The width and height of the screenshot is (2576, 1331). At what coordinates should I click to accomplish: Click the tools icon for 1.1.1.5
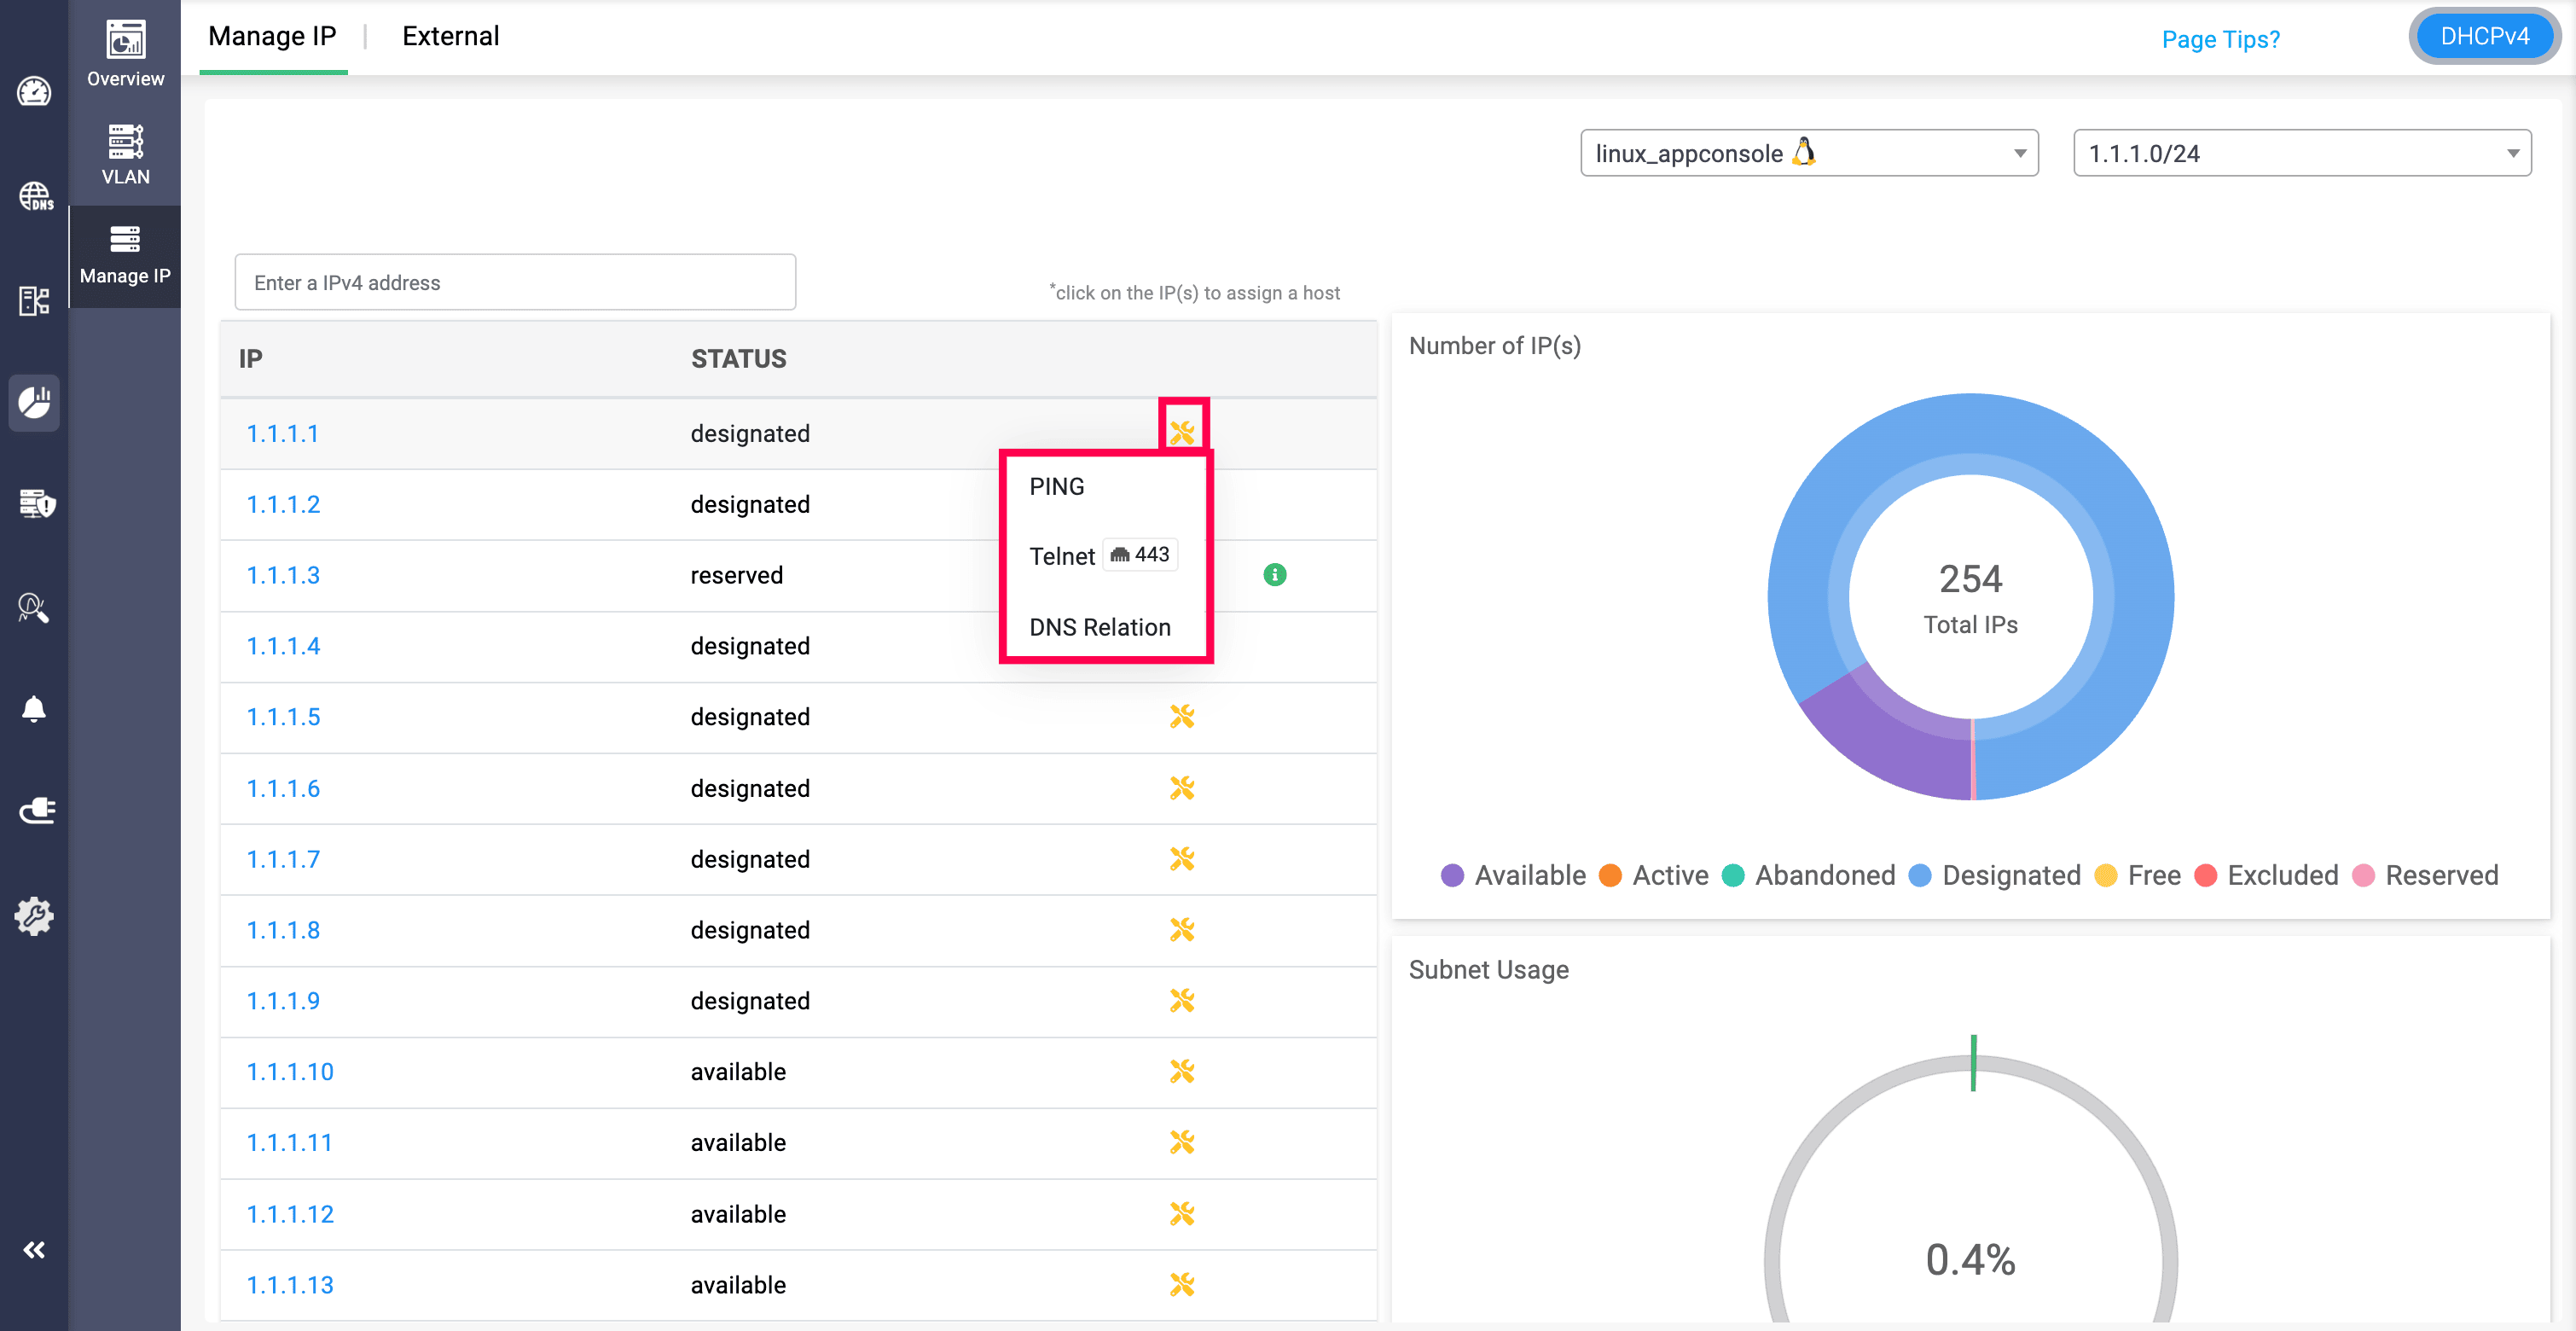coord(1182,717)
